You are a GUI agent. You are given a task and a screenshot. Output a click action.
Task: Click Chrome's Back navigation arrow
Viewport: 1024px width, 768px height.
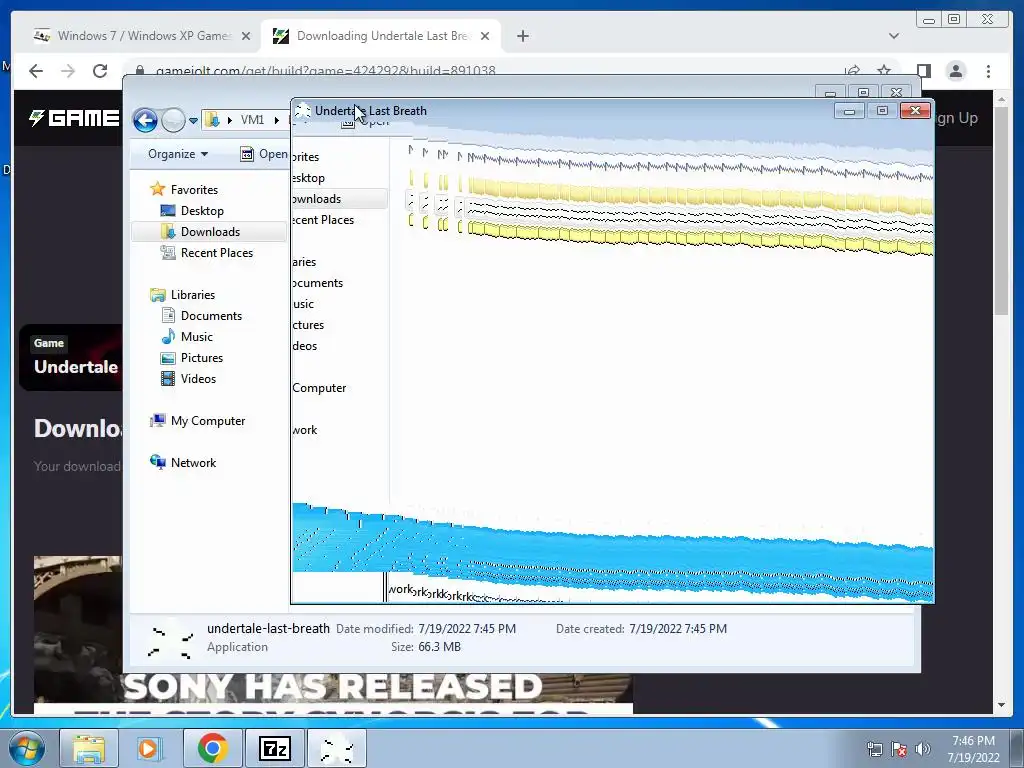click(x=36, y=71)
